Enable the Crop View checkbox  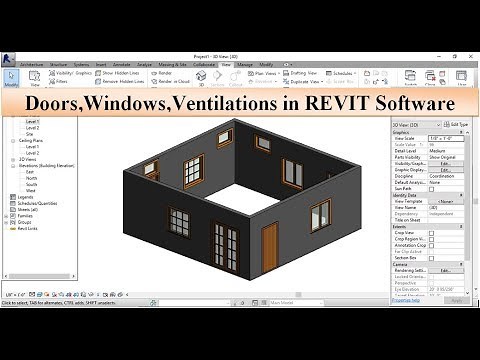click(x=432, y=233)
